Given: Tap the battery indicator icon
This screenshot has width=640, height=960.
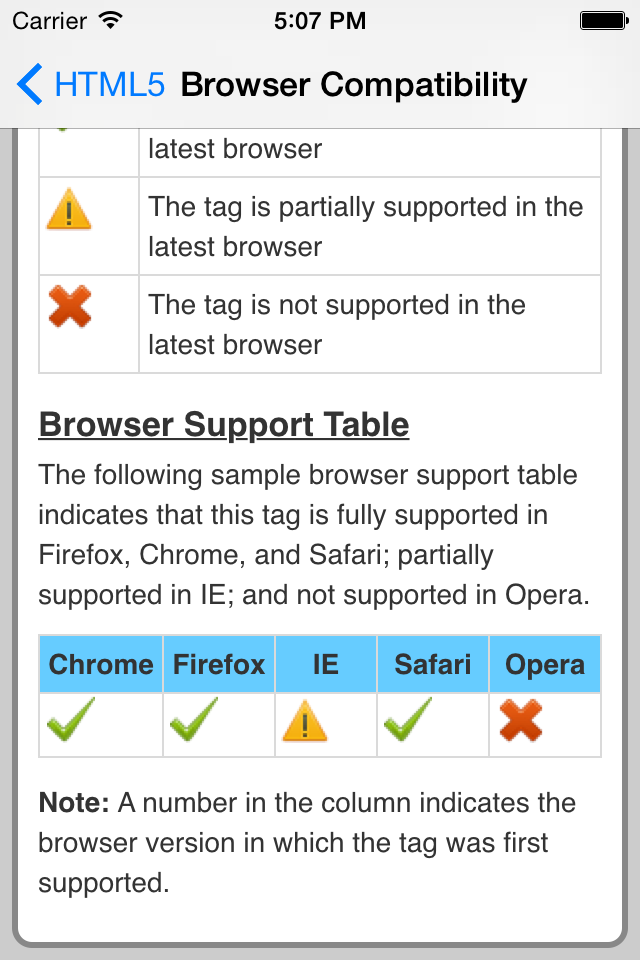Looking at the screenshot, I should (604, 21).
